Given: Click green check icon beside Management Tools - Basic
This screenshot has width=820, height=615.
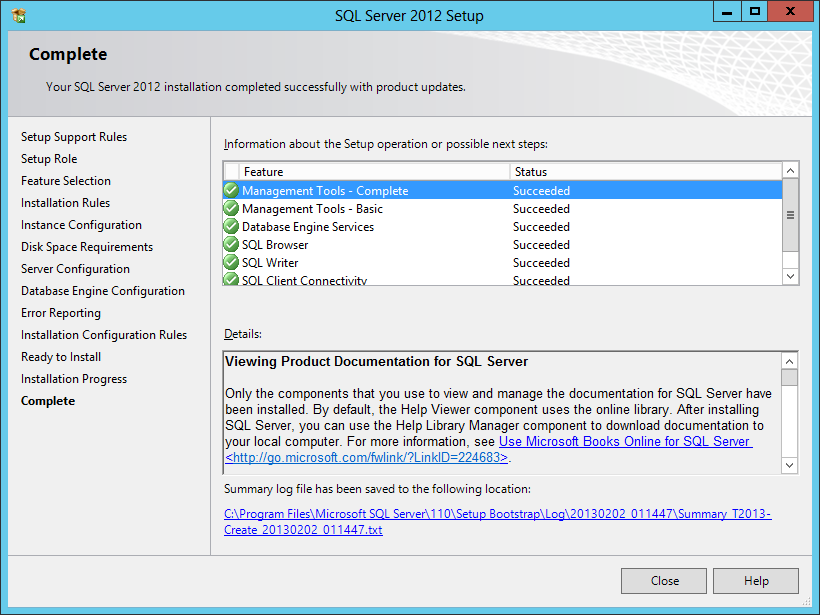Looking at the screenshot, I should [231, 209].
